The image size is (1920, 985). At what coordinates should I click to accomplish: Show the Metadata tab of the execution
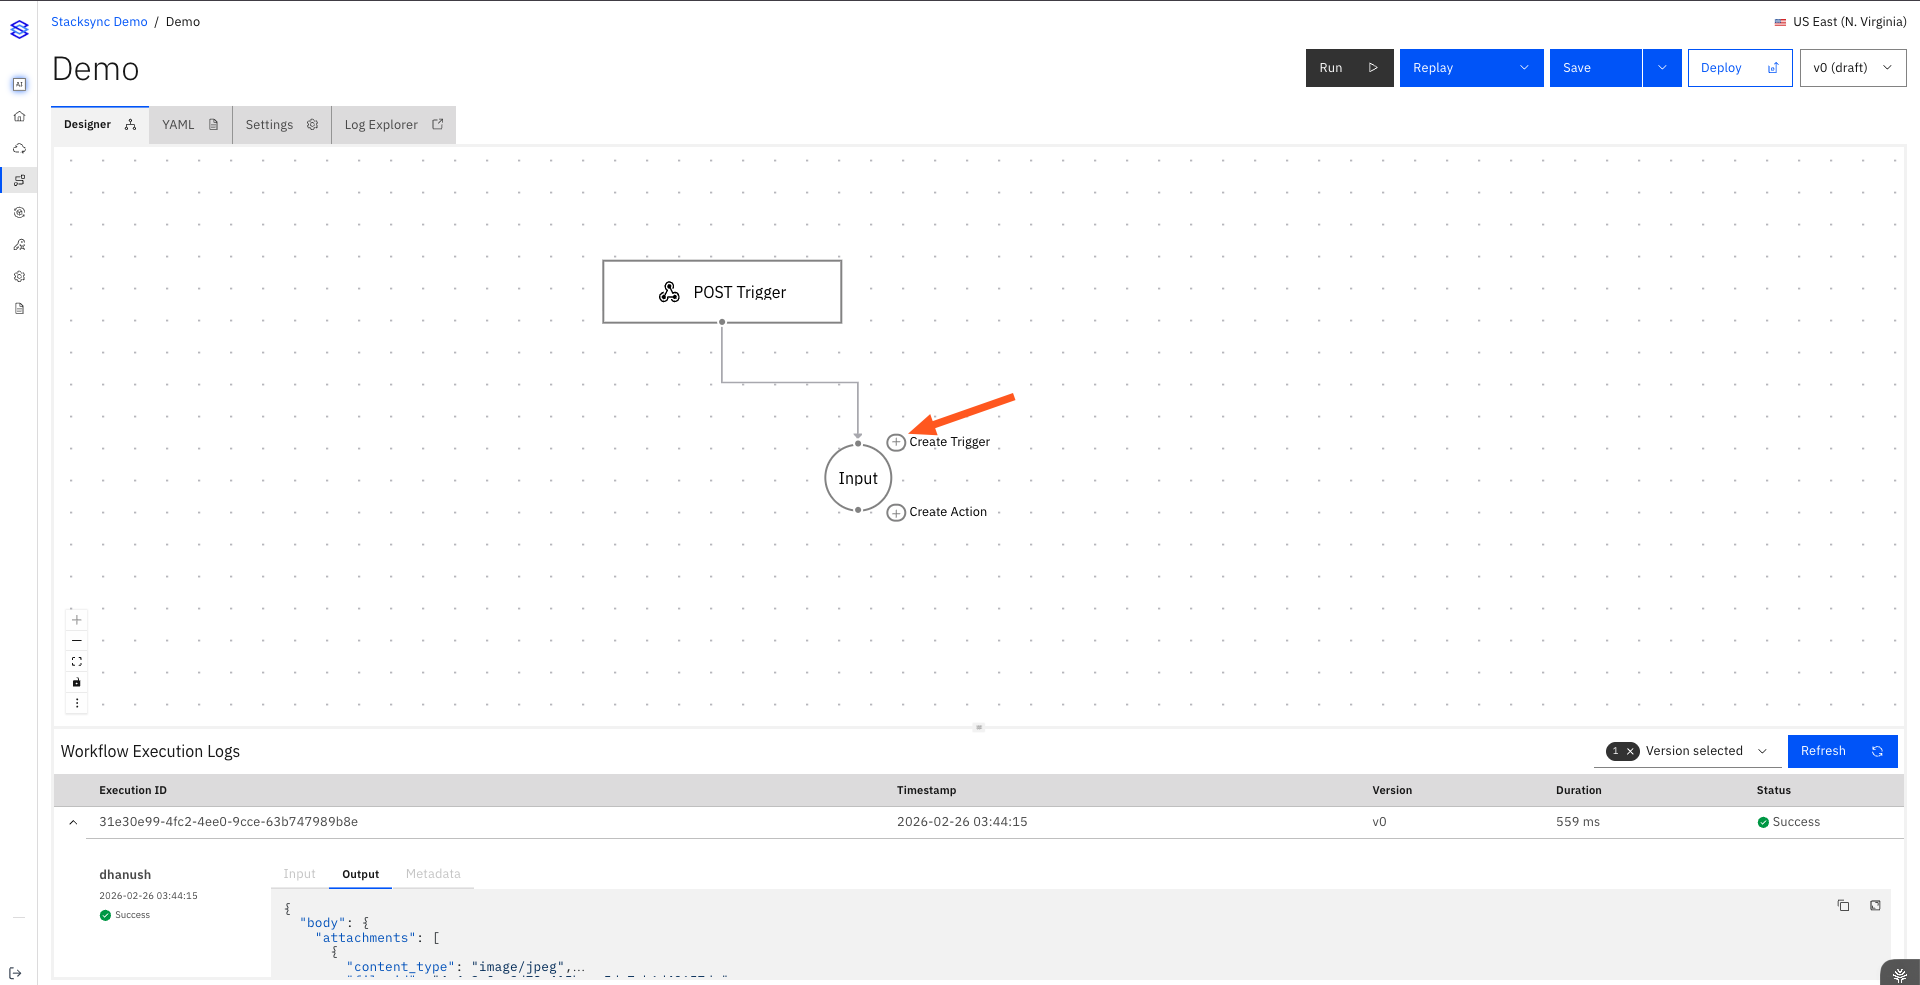pos(433,874)
